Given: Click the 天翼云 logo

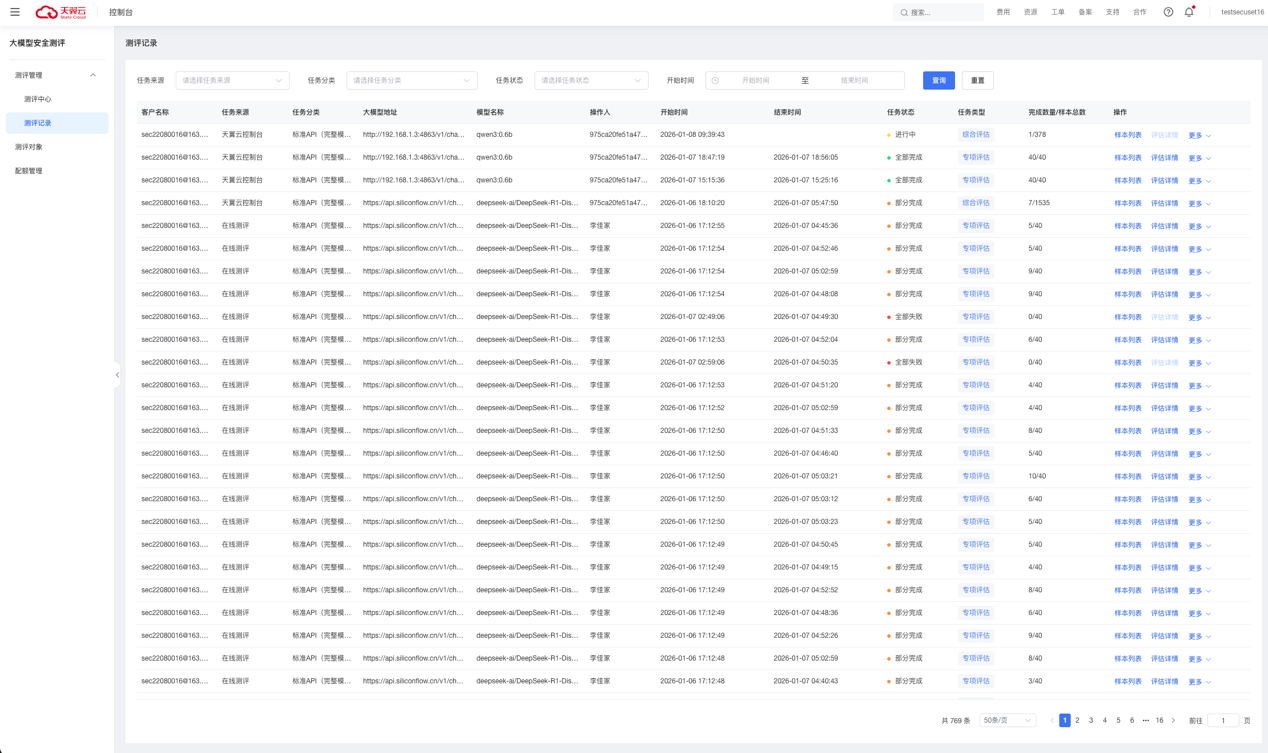Looking at the screenshot, I should [61, 12].
